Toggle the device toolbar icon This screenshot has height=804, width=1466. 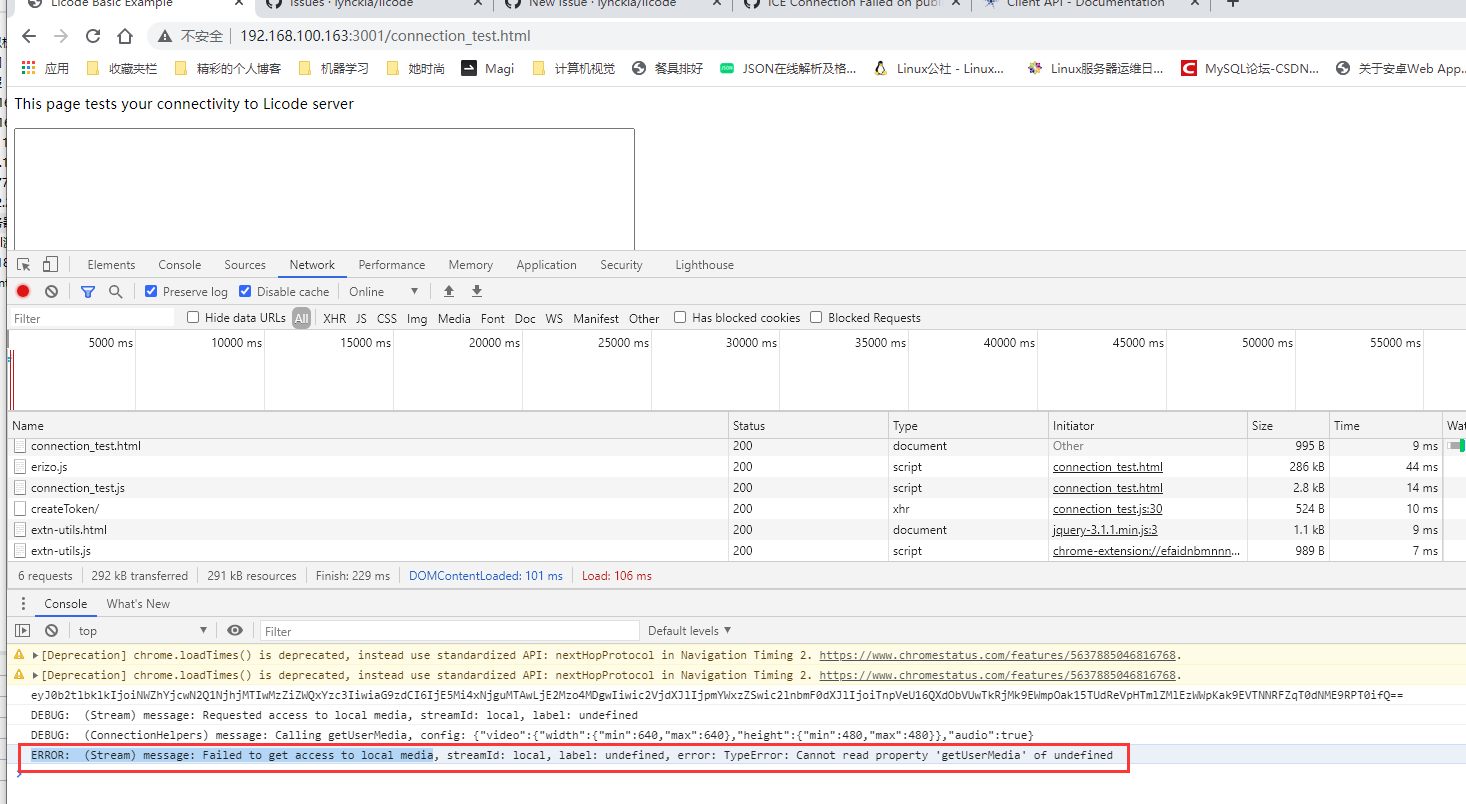50,265
